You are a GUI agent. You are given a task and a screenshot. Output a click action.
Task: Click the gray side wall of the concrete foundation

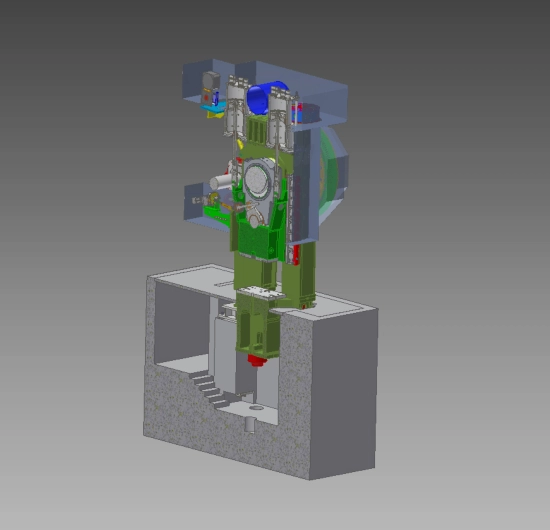[x=343, y=393]
